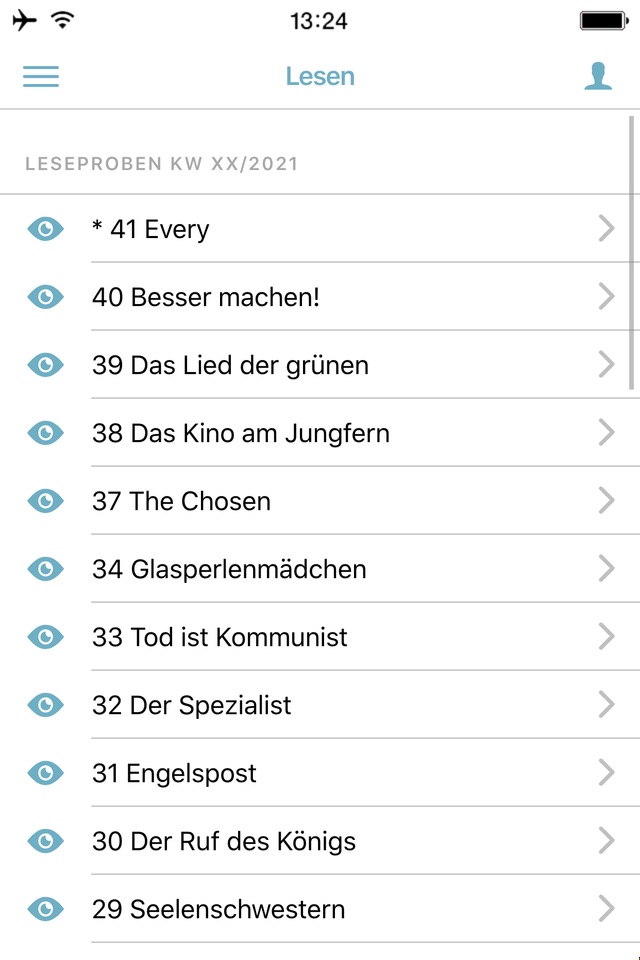The height and width of the screenshot is (960, 640).
Task: Open the 34 Glasperlenmädchen sample
Action: point(229,569)
